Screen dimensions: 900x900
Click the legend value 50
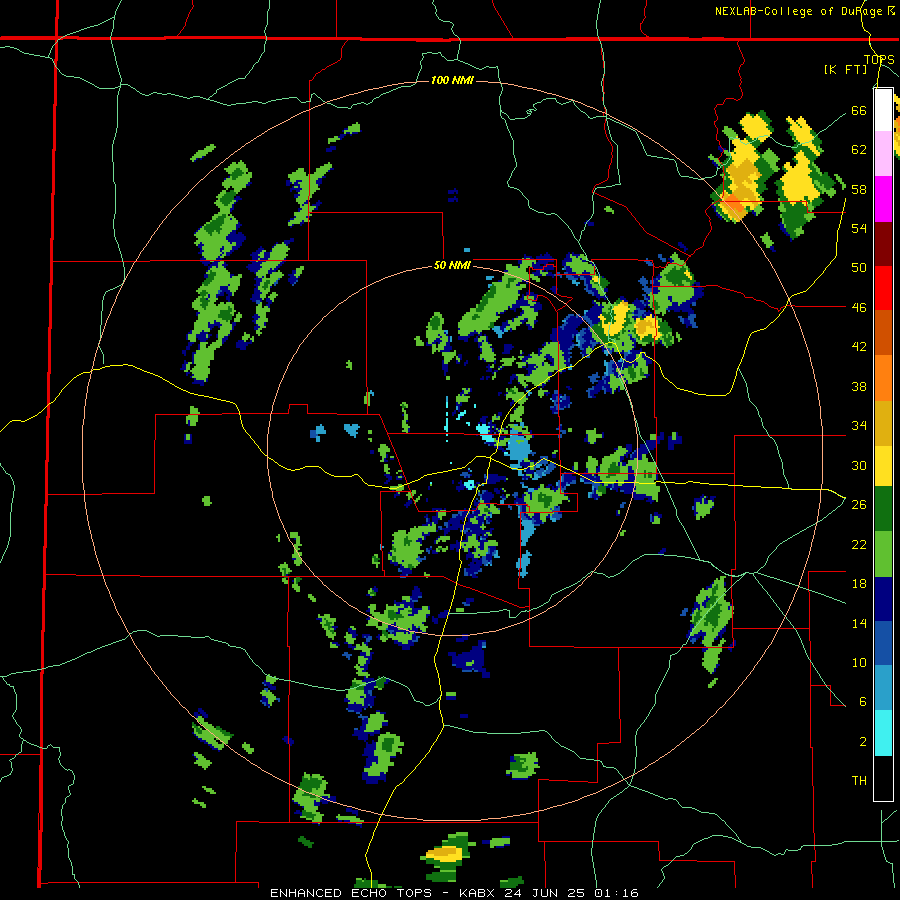tap(859, 268)
